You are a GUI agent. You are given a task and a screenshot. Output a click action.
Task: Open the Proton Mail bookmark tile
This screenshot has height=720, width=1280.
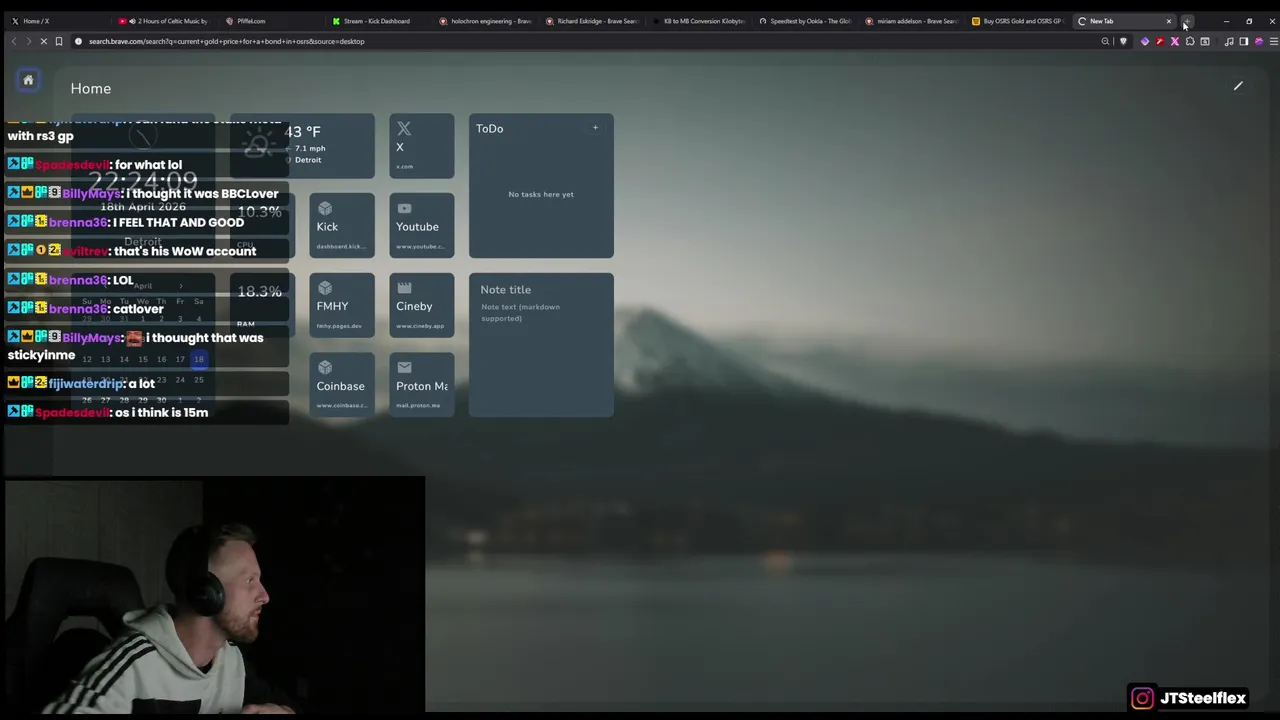[422, 386]
